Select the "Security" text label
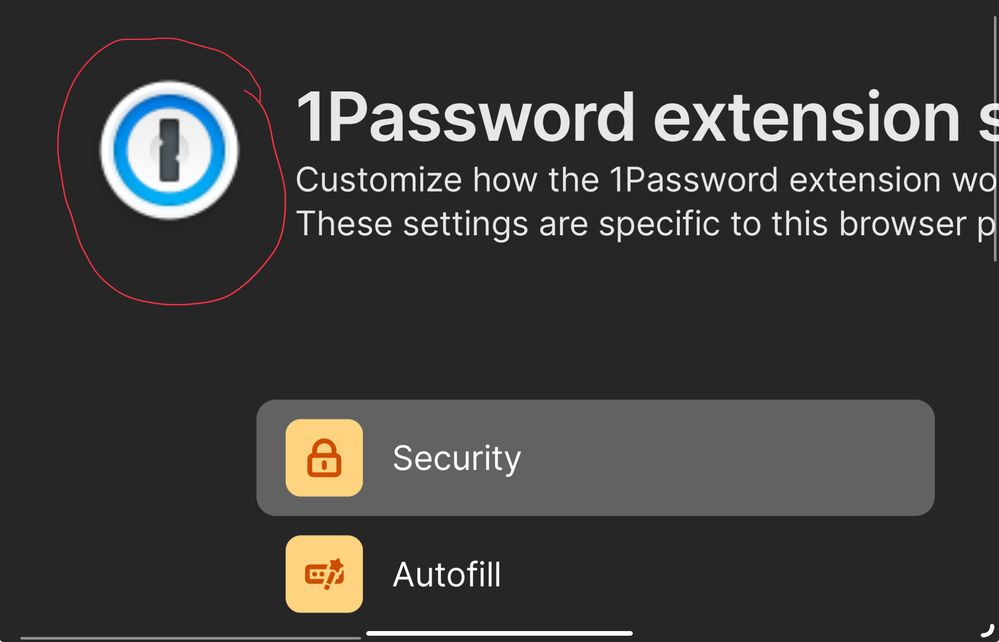Image resolution: width=999 pixels, height=642 pixels. coord(456,458)
